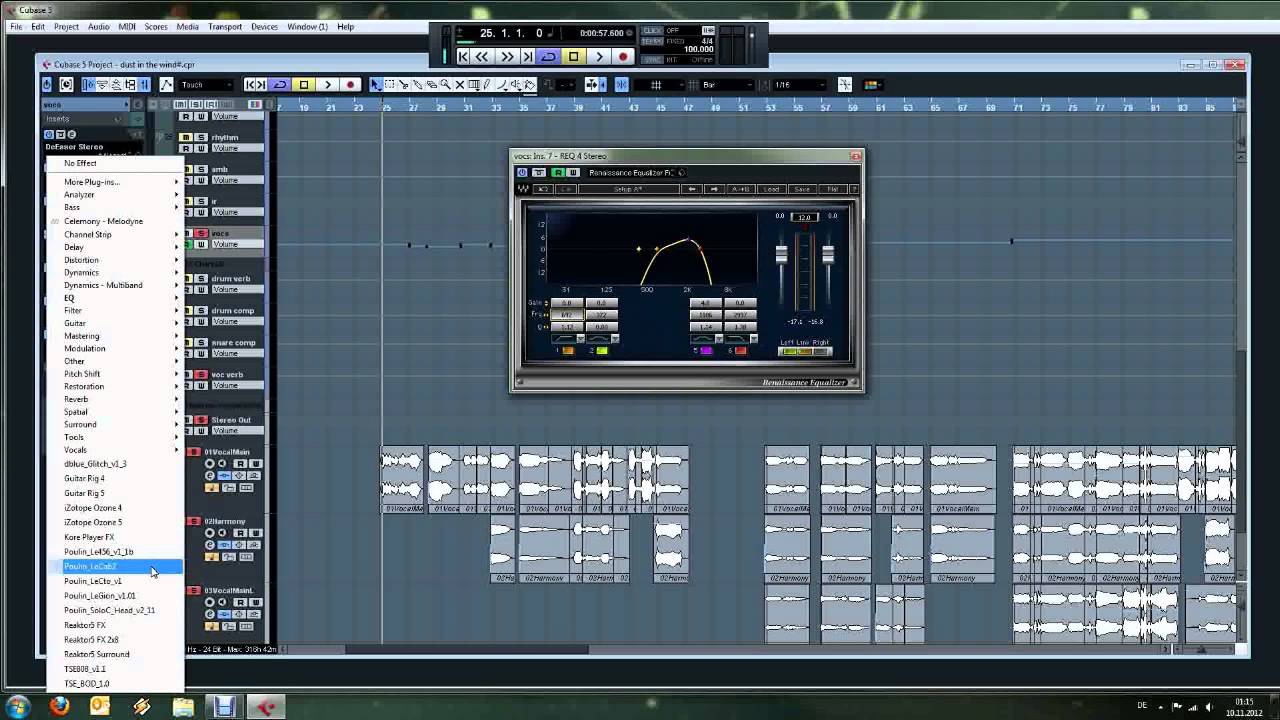Viewport: 1280px width, 720px height.
Task: Click Flat button in Renaissance Equalizer
Action: (832, 189)
